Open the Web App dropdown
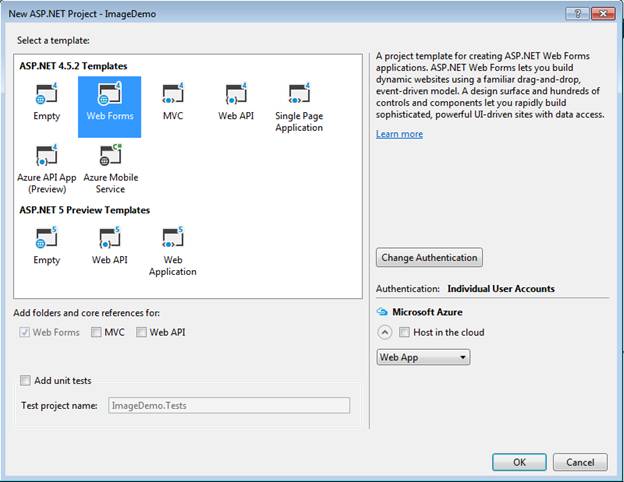The image size is (624, 482). coord(423,357)
